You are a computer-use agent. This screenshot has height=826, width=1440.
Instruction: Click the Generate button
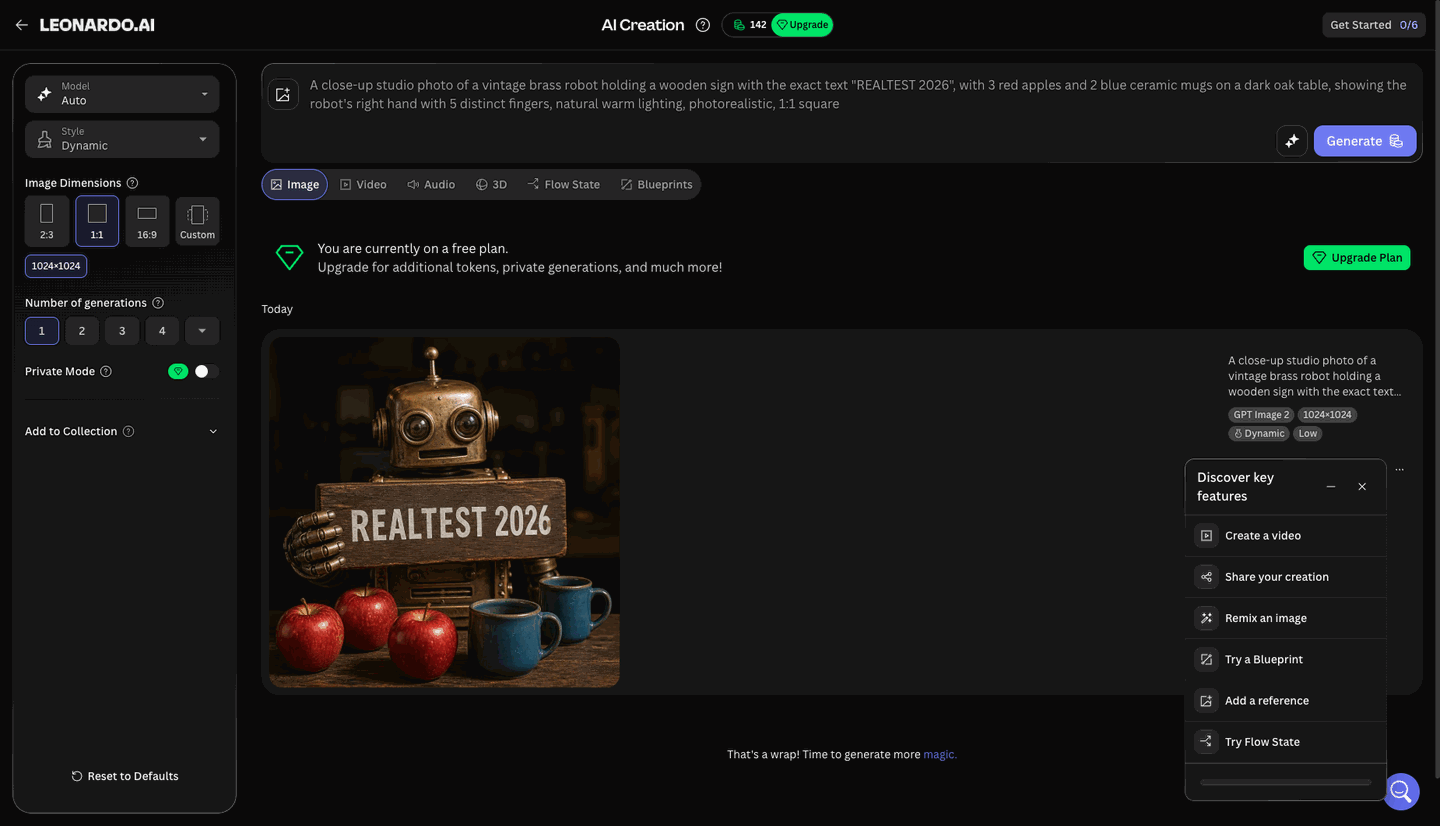click(x=1365, y=141)
